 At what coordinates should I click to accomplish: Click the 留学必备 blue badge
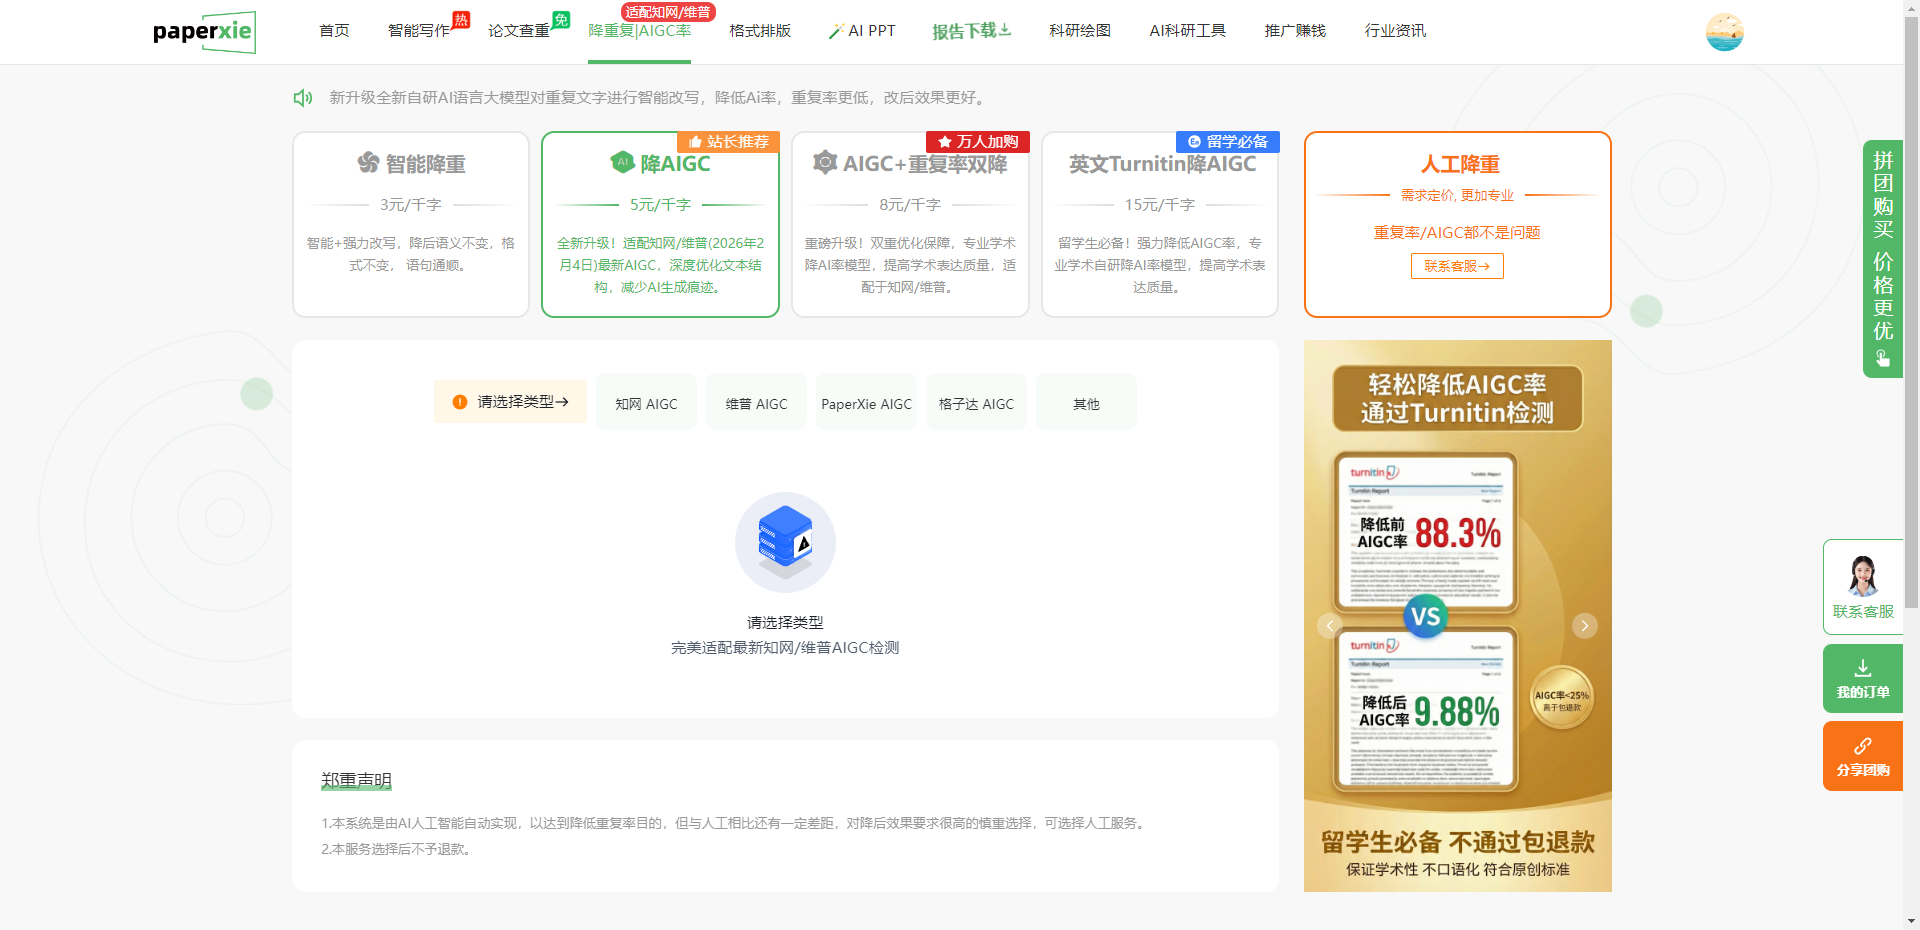pyautogui.click(x=1228, y=142)
